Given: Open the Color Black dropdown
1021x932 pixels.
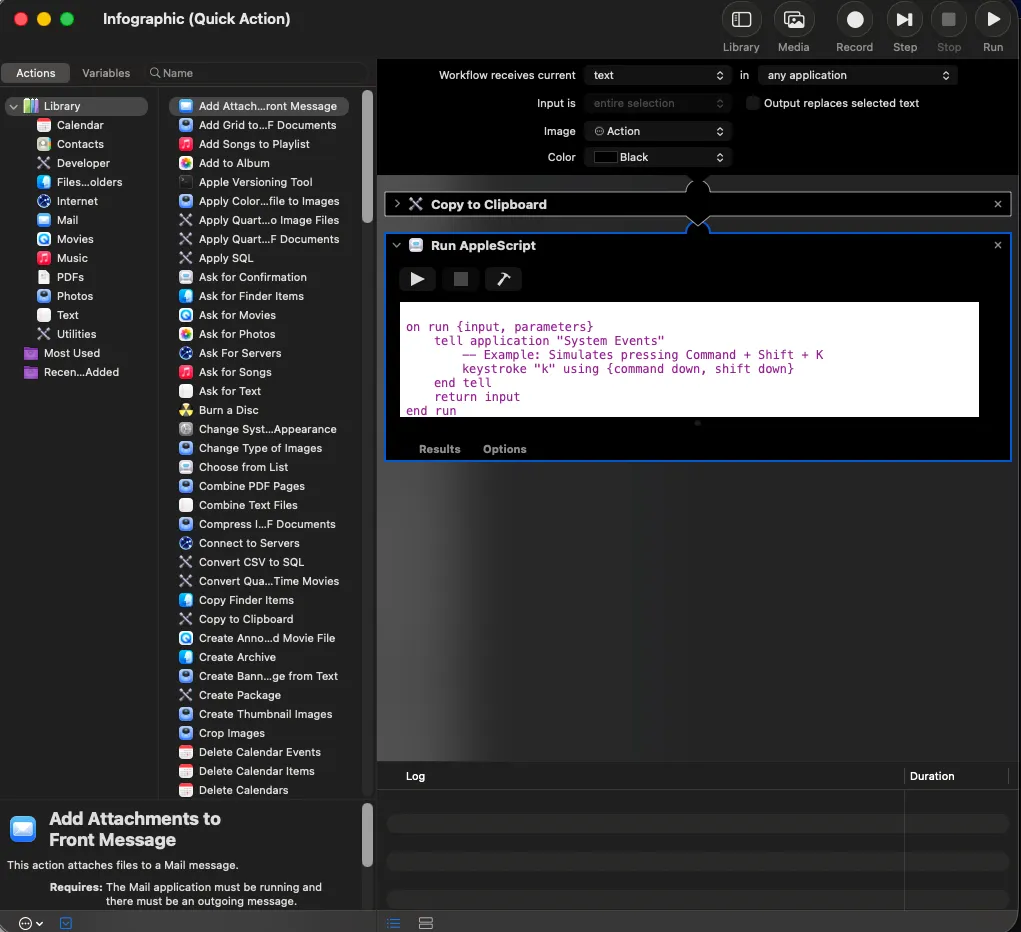Looking at the screenshot, I should click(658, 157).
